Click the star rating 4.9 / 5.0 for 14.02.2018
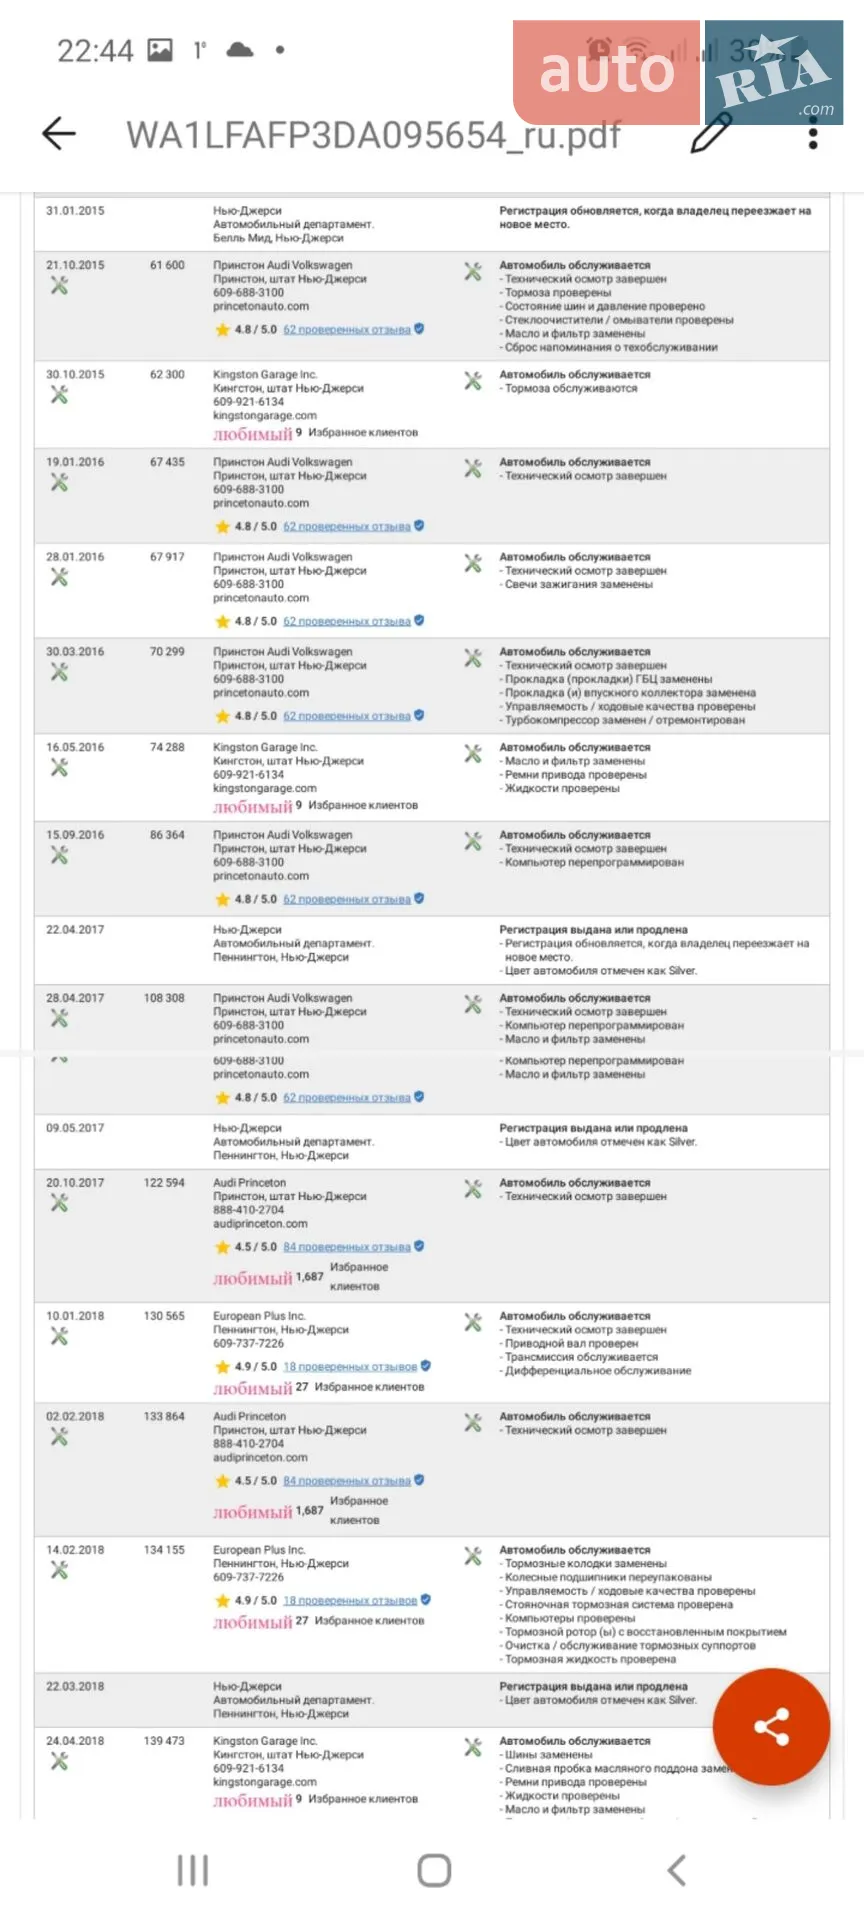Viewport: 864px width, 1920px height. [246, 1601]
